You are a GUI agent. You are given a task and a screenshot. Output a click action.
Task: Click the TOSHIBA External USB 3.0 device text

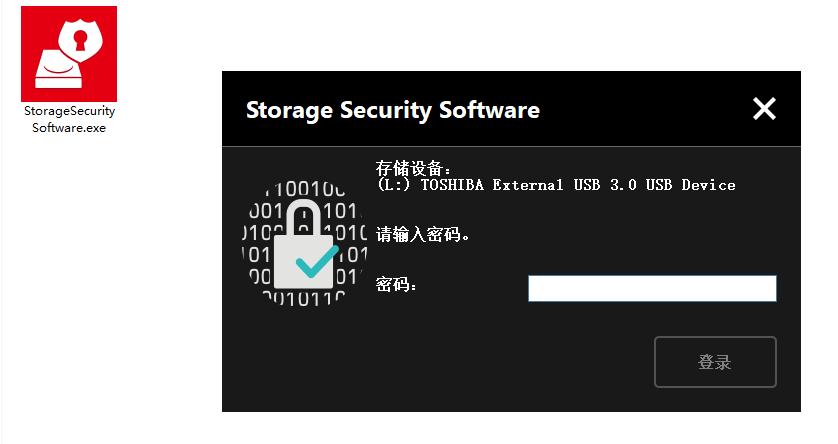[578, 185]
